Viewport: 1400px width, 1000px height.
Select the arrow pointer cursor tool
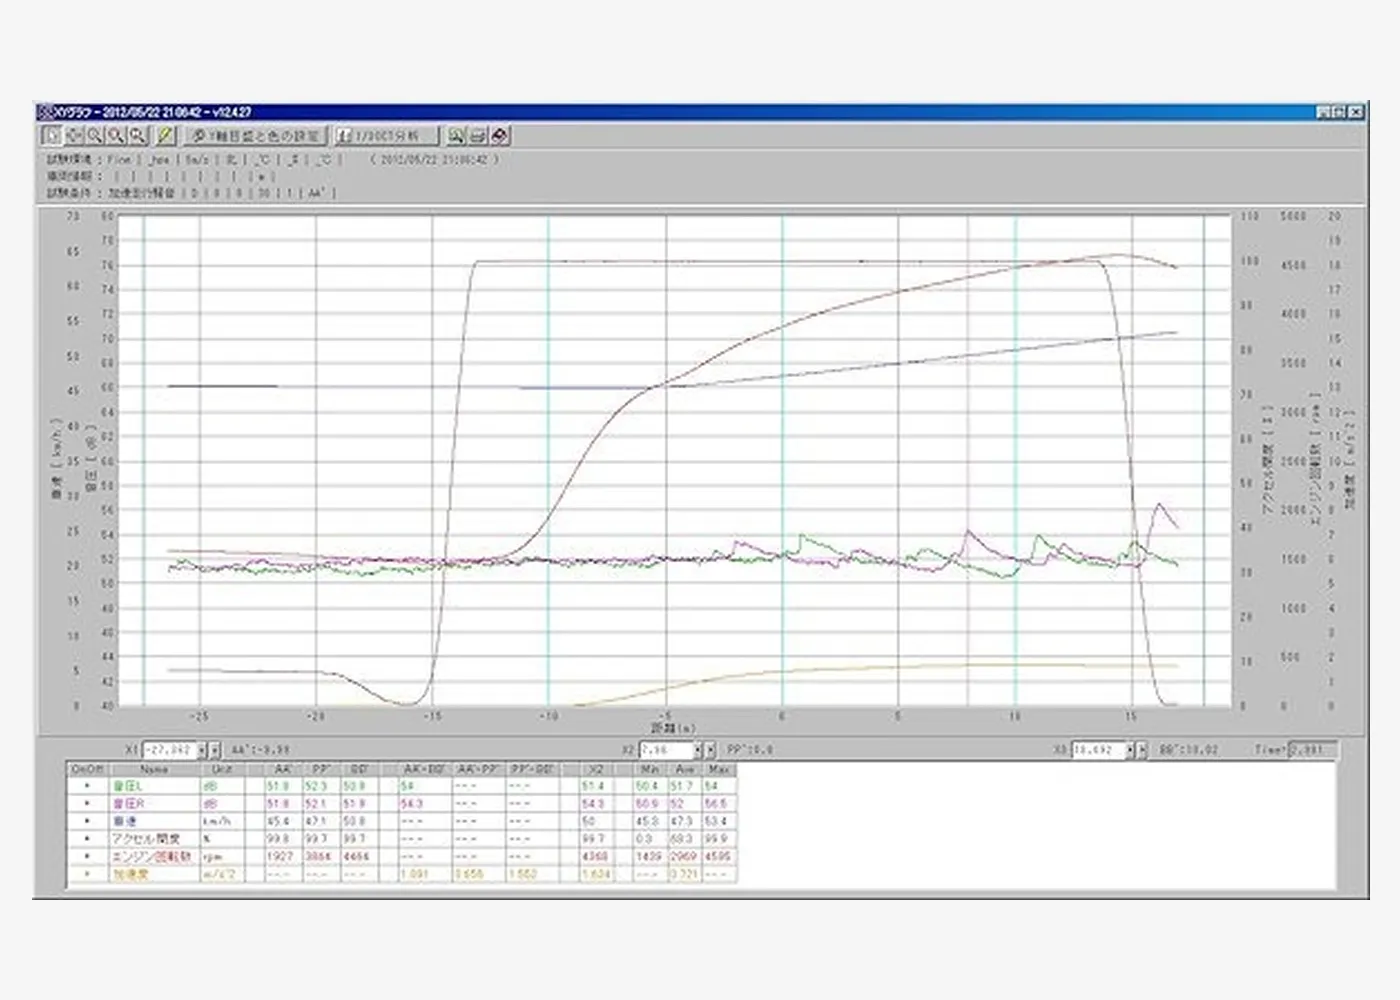point(51,136)
